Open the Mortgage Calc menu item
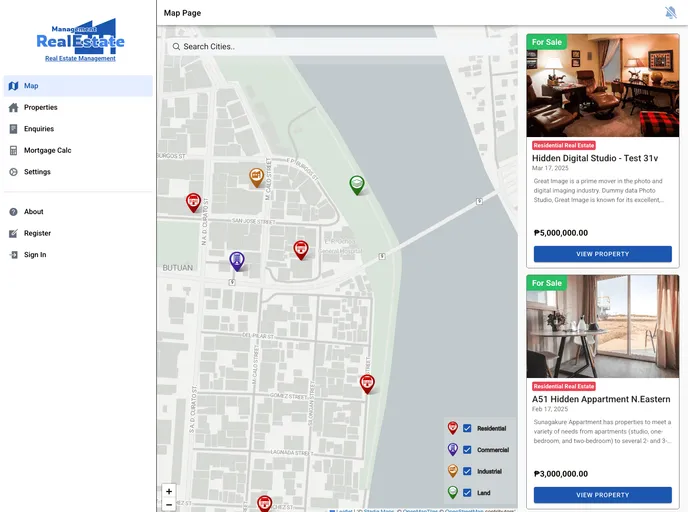Viewport: 688px width, 512px height. tap(78, 150)
